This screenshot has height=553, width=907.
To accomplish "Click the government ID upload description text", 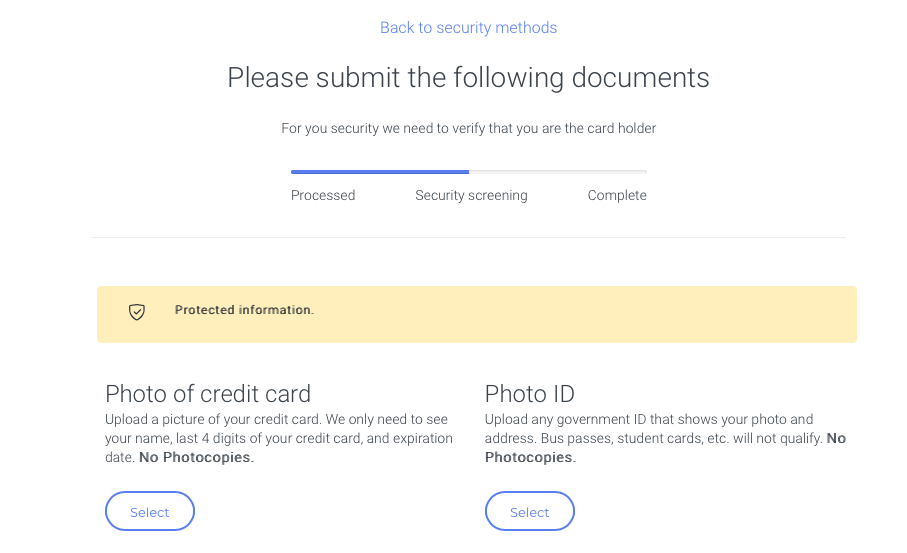I will point(650,428).
